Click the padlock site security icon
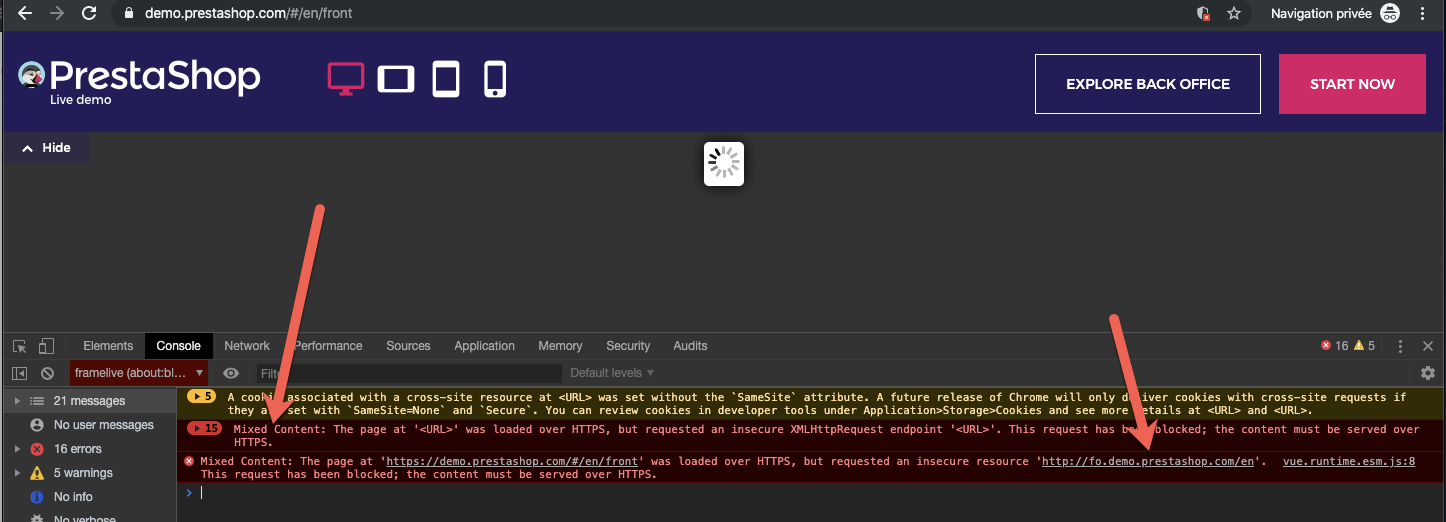 pos(128,14)
